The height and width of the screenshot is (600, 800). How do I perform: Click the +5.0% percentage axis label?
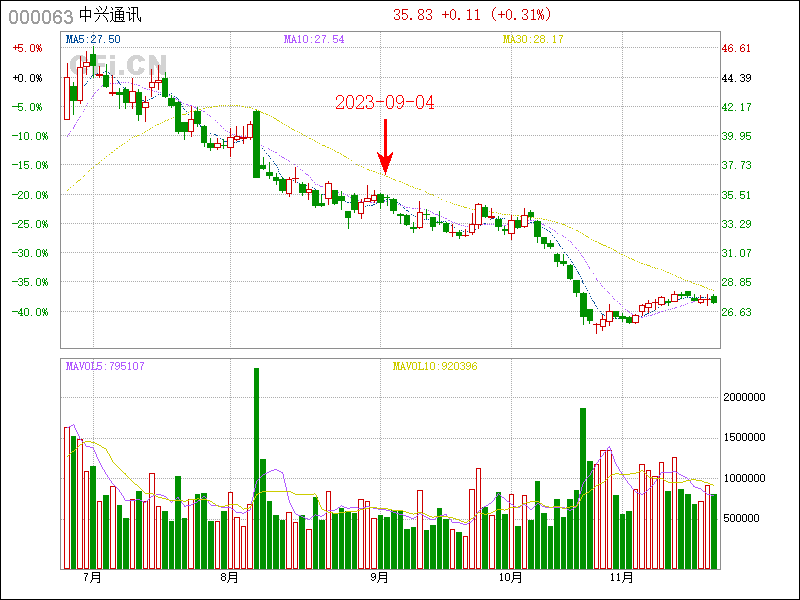(x=27, y=48)
